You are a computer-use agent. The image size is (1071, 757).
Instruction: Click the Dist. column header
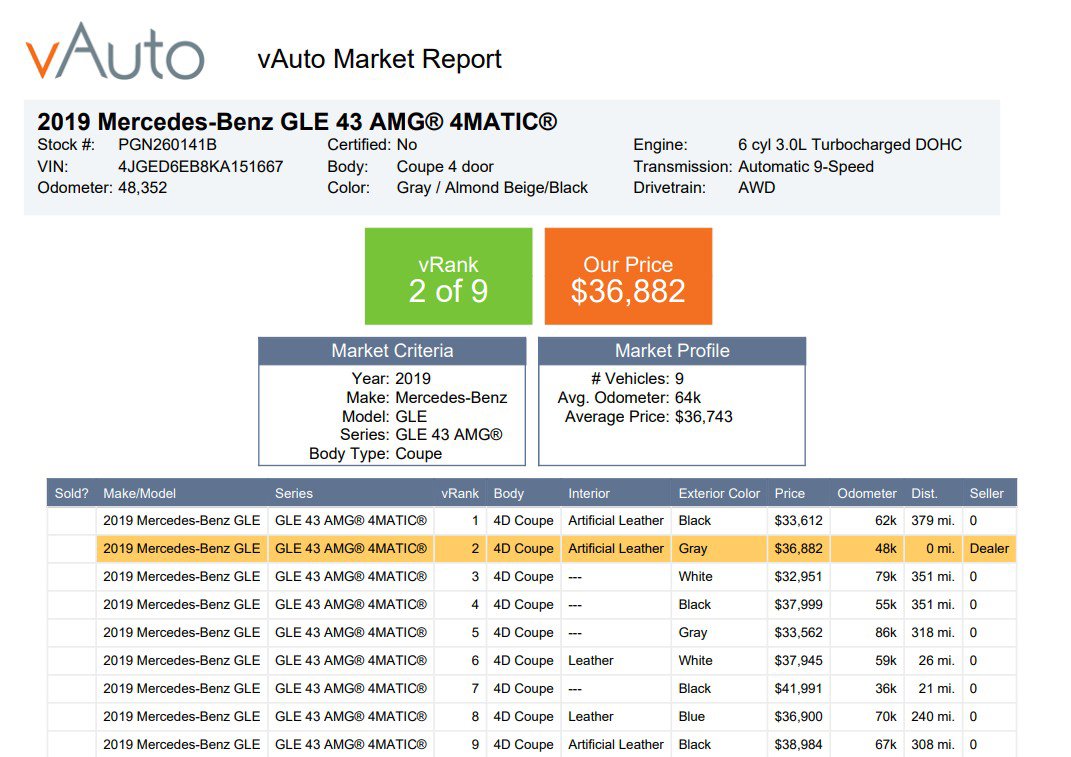point(924,493)
